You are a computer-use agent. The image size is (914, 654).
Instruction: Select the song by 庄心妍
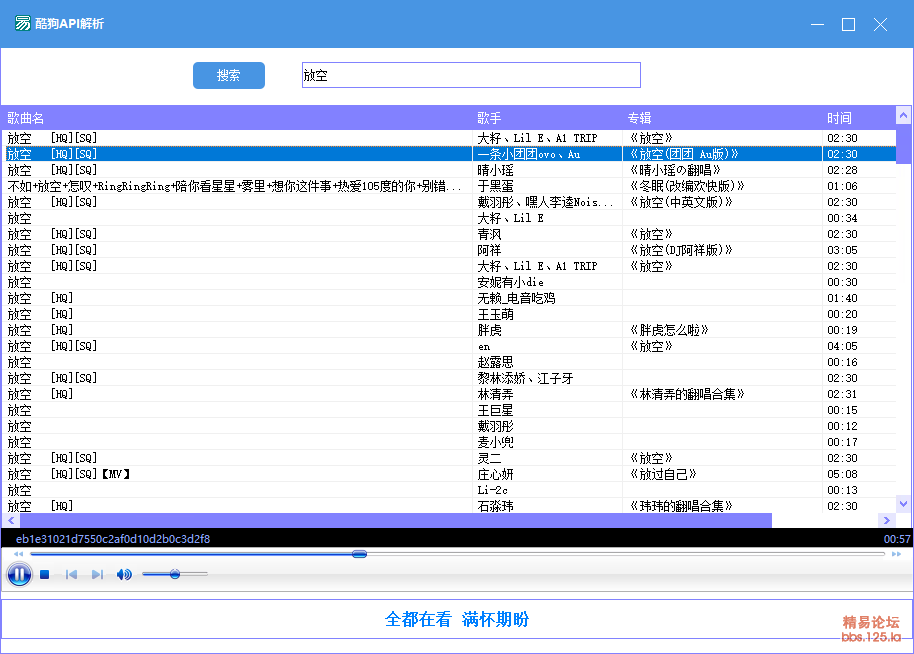tap(495, 474)
